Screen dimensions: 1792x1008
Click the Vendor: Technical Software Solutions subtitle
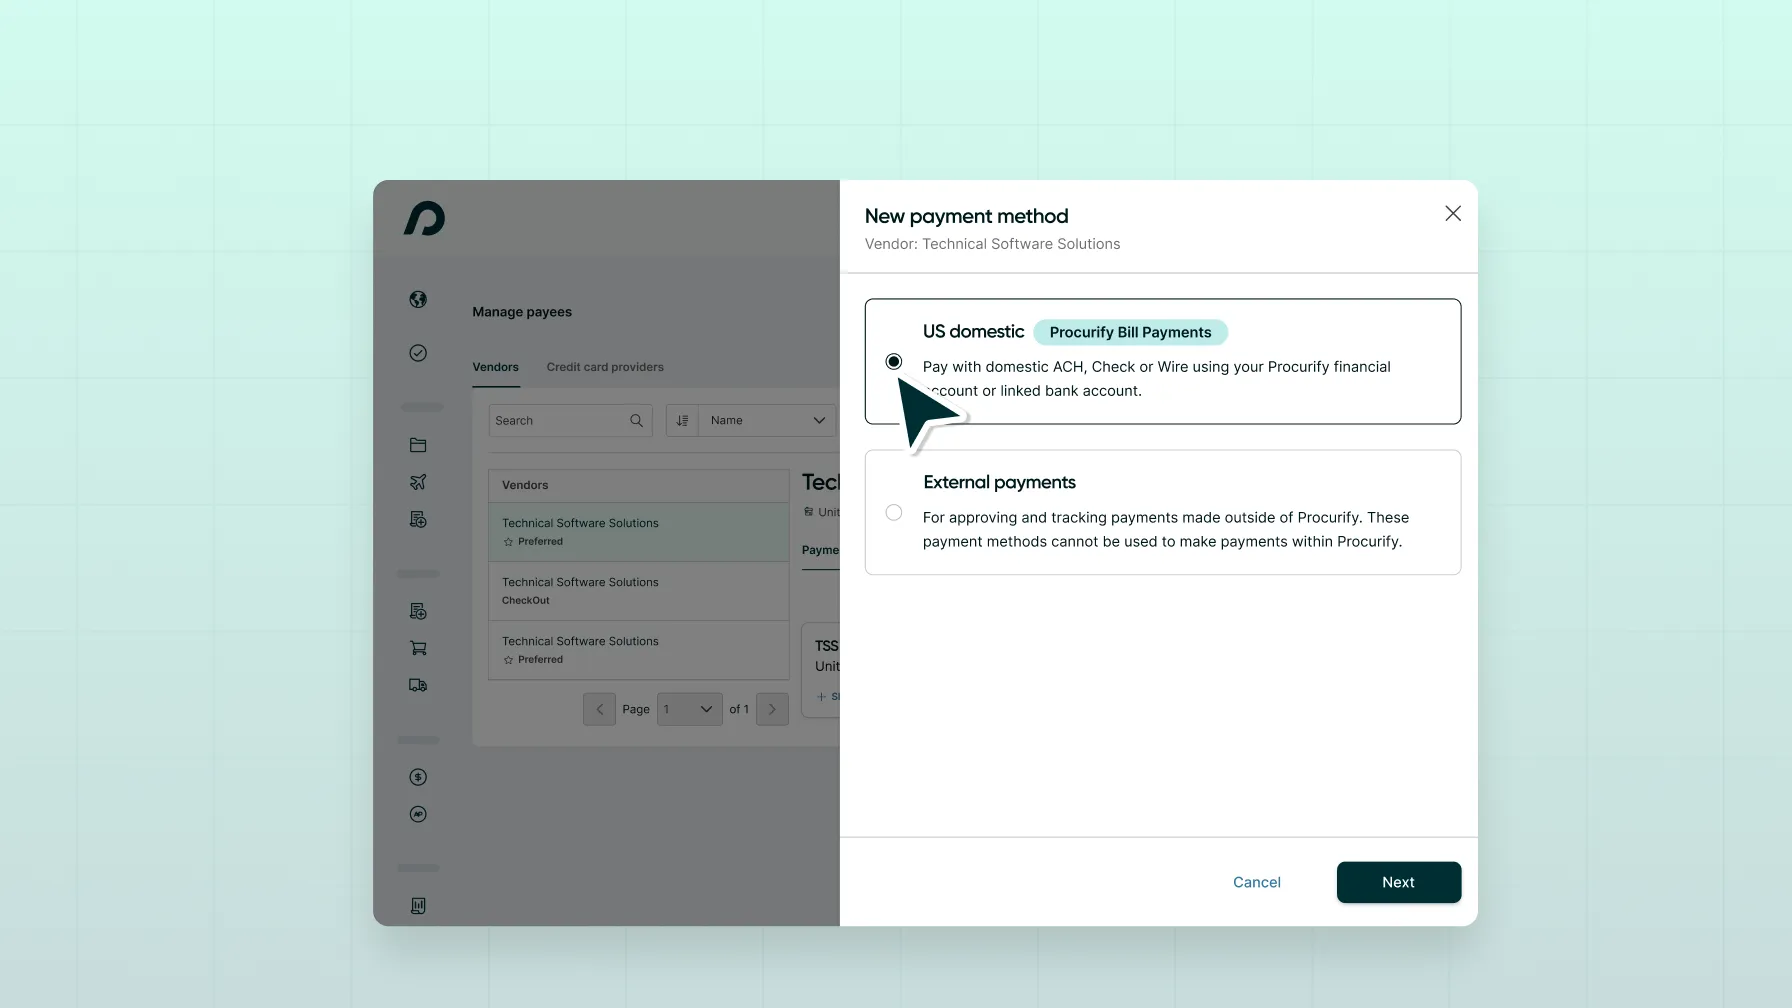(x=992, y=244)
